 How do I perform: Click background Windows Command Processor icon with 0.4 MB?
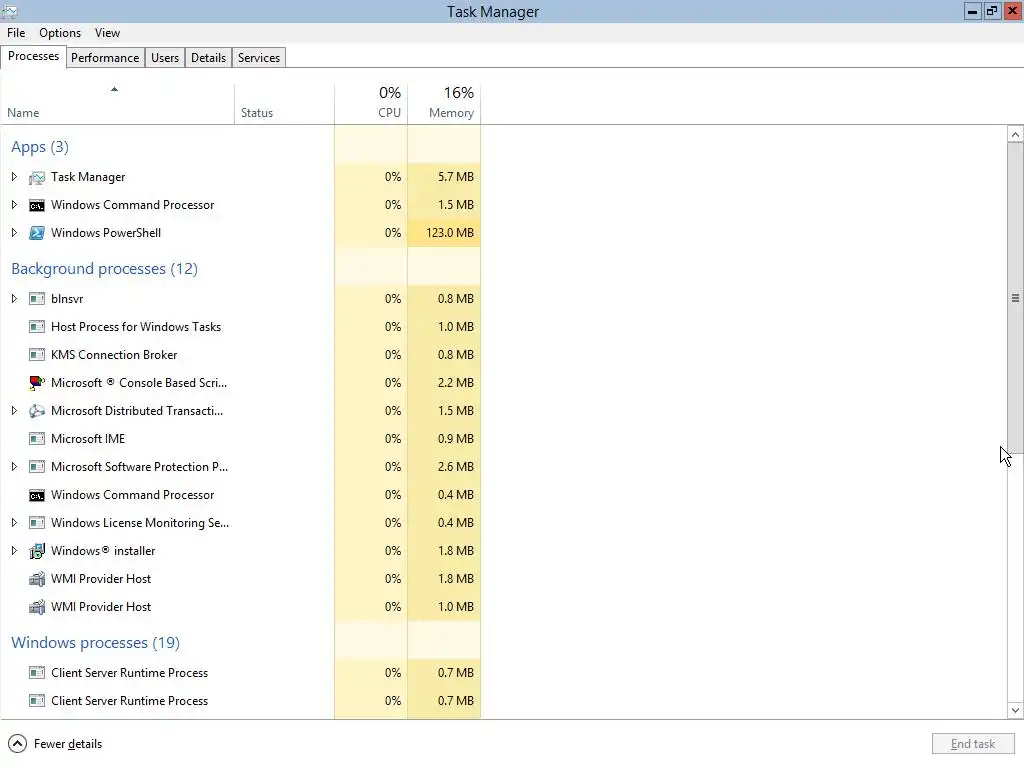[37, 496]
